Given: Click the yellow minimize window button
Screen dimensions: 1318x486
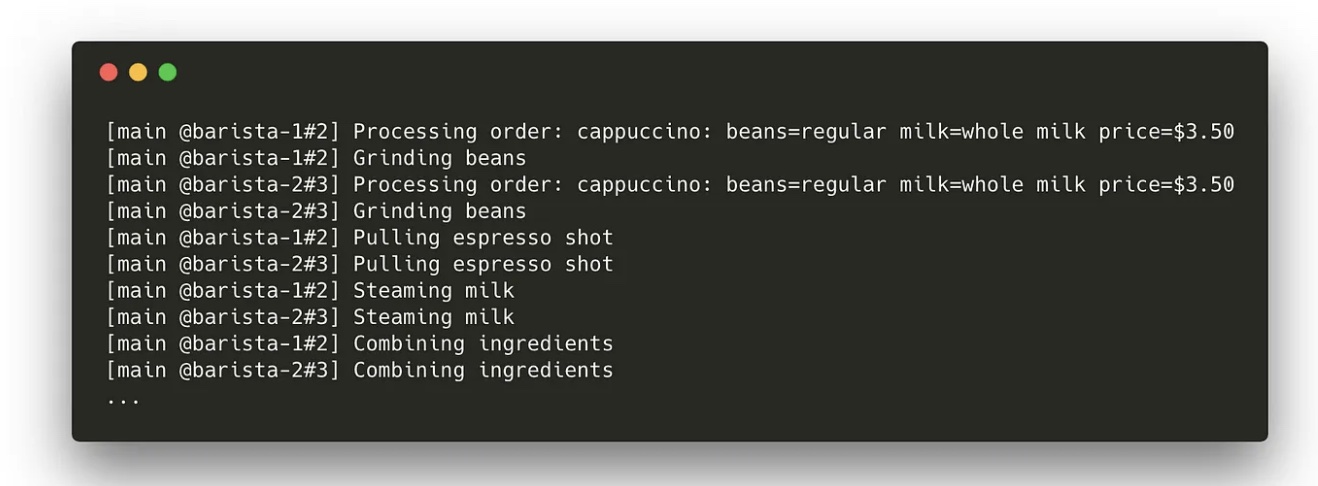Looking at the screenshot, I should (138, 72).
